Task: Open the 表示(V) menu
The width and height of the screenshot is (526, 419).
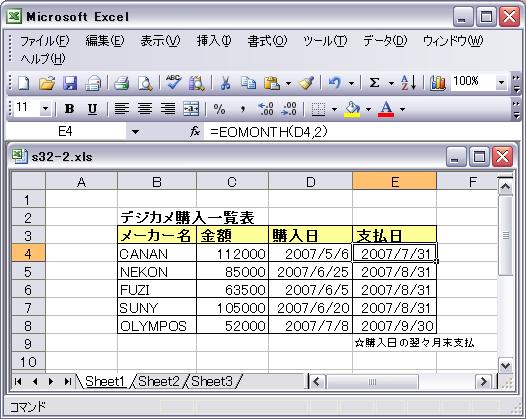Action: coord(160,41)
